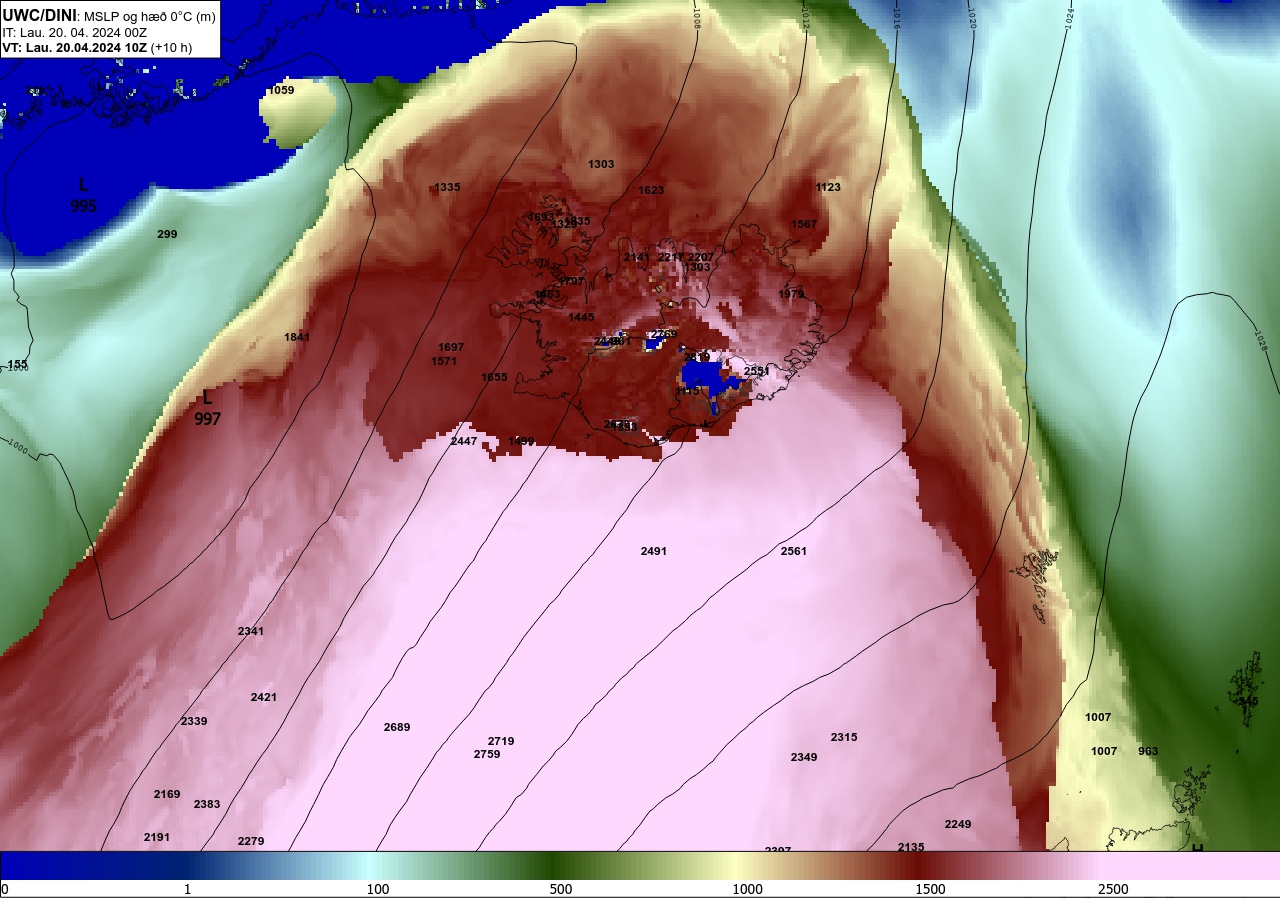Click the 2249 height value

[958, 824]
